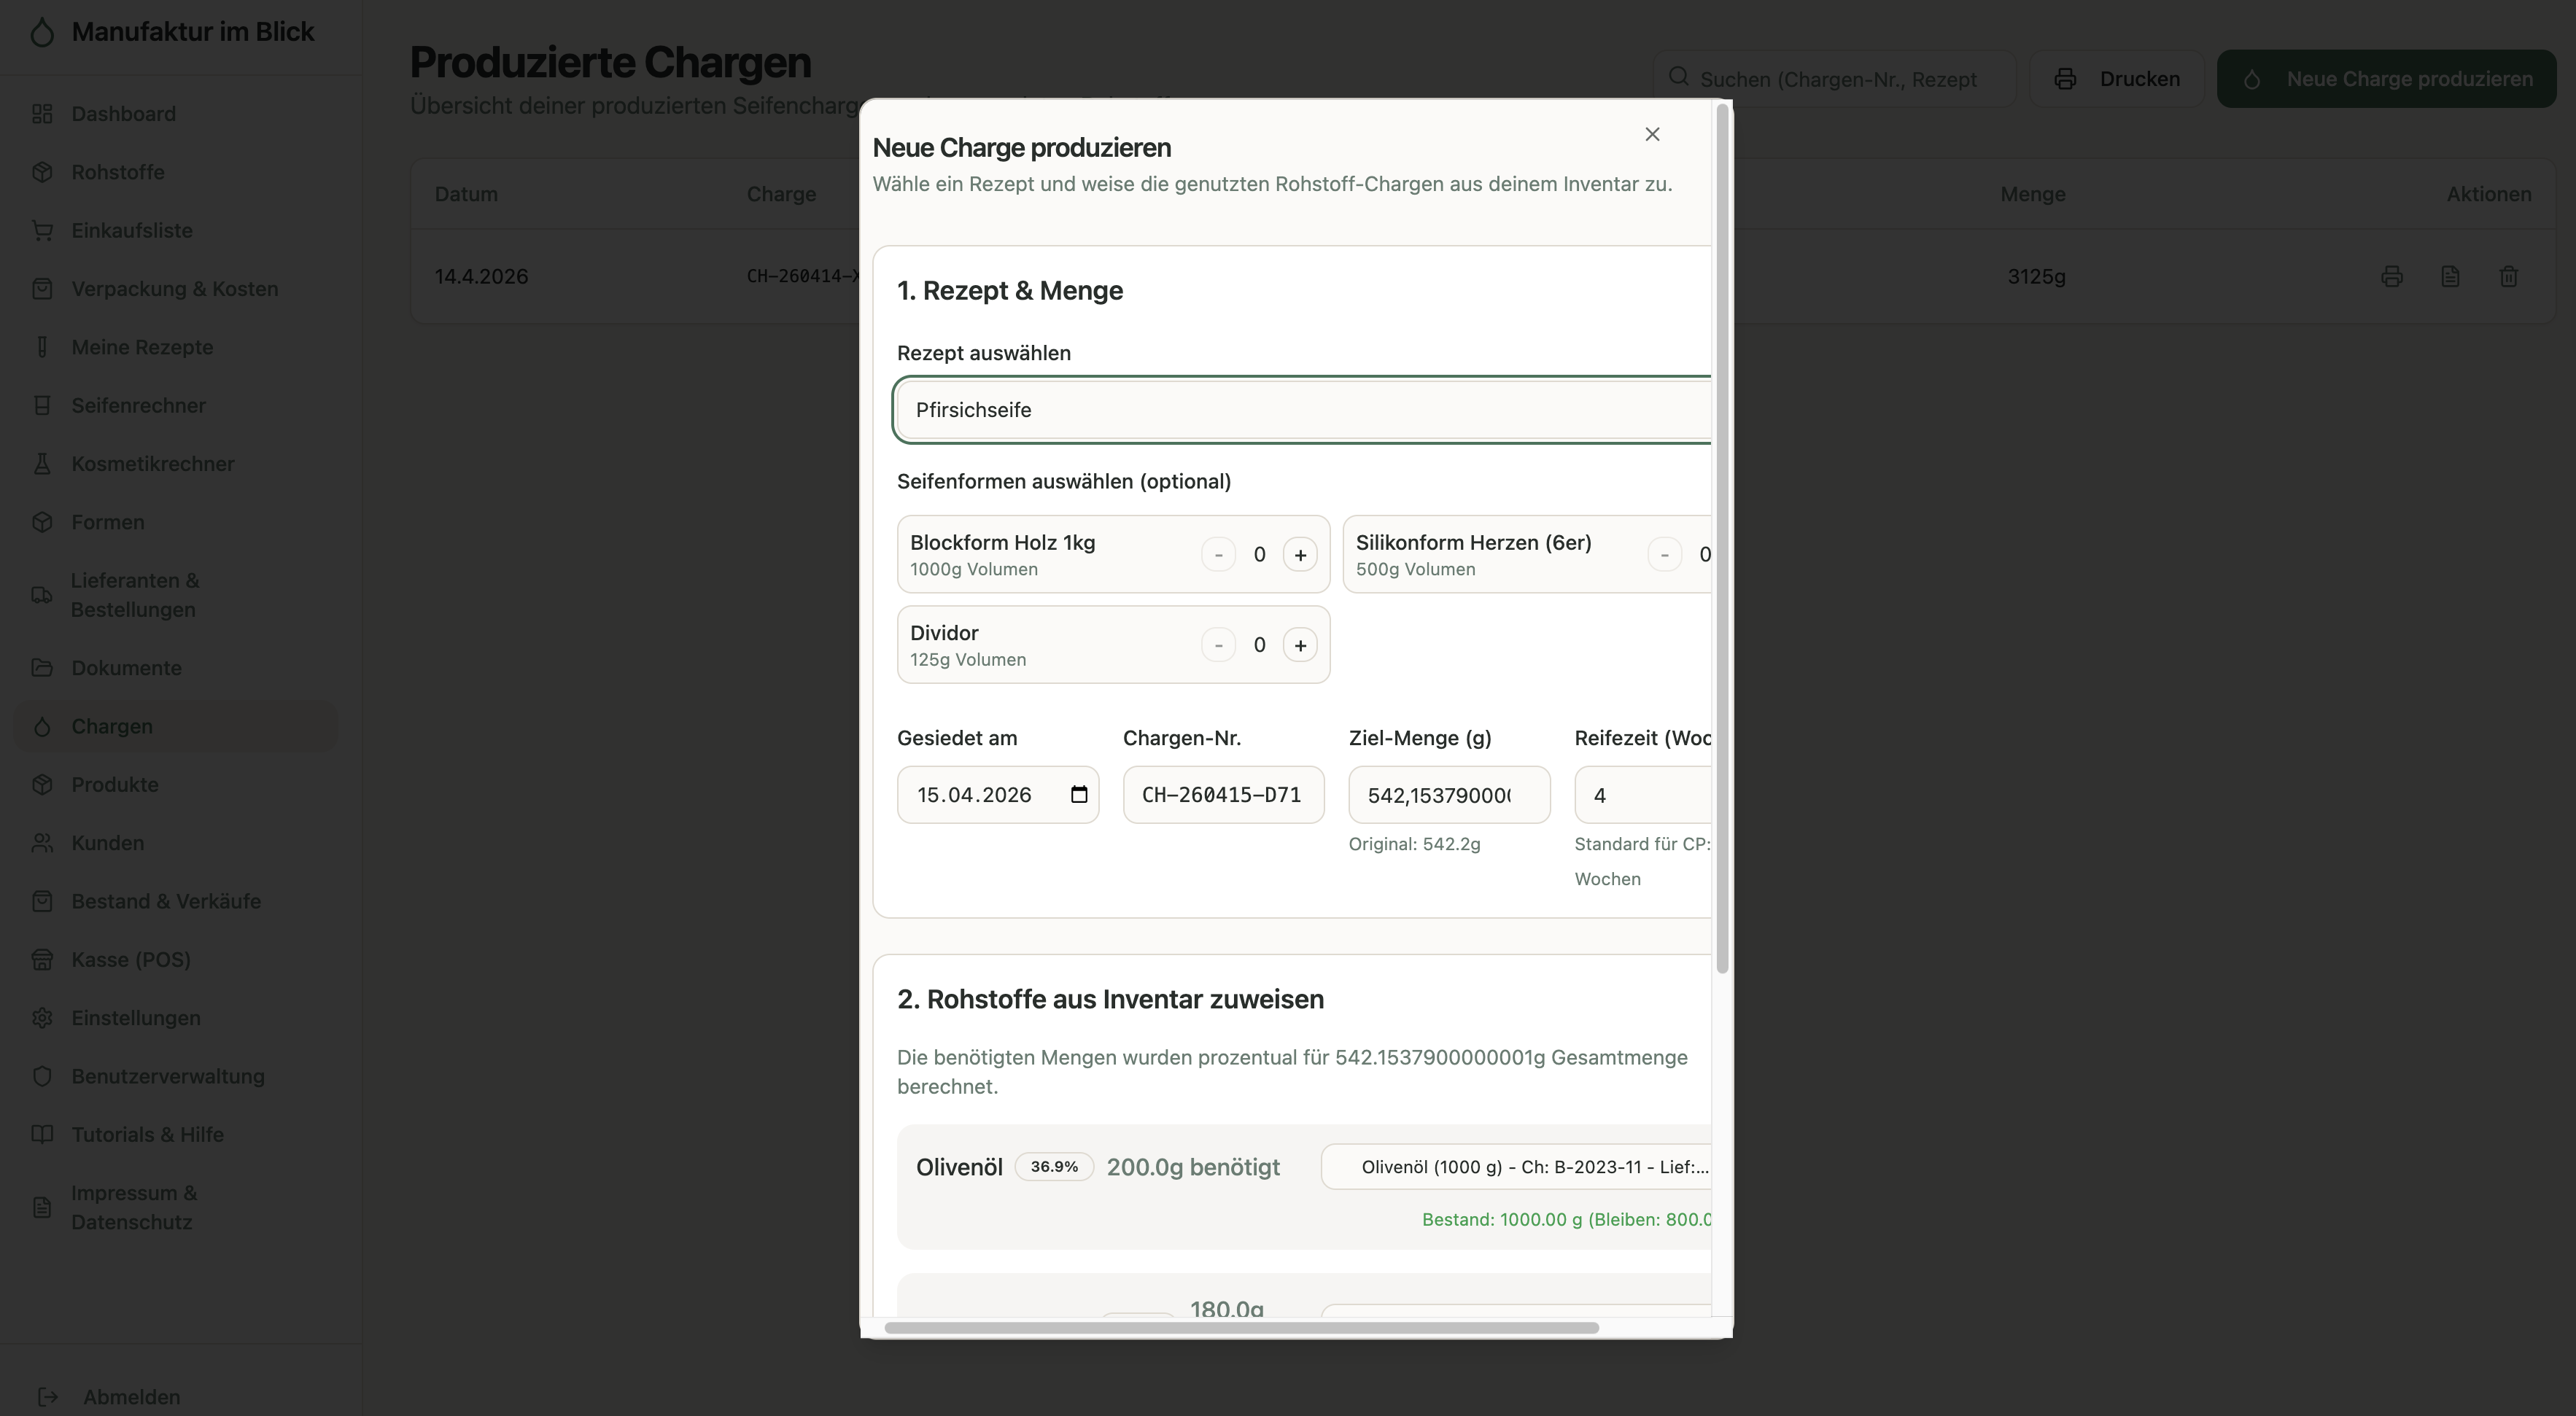
Task: Open the Gesiedet am calendar picker
Action: [1079, 795]
